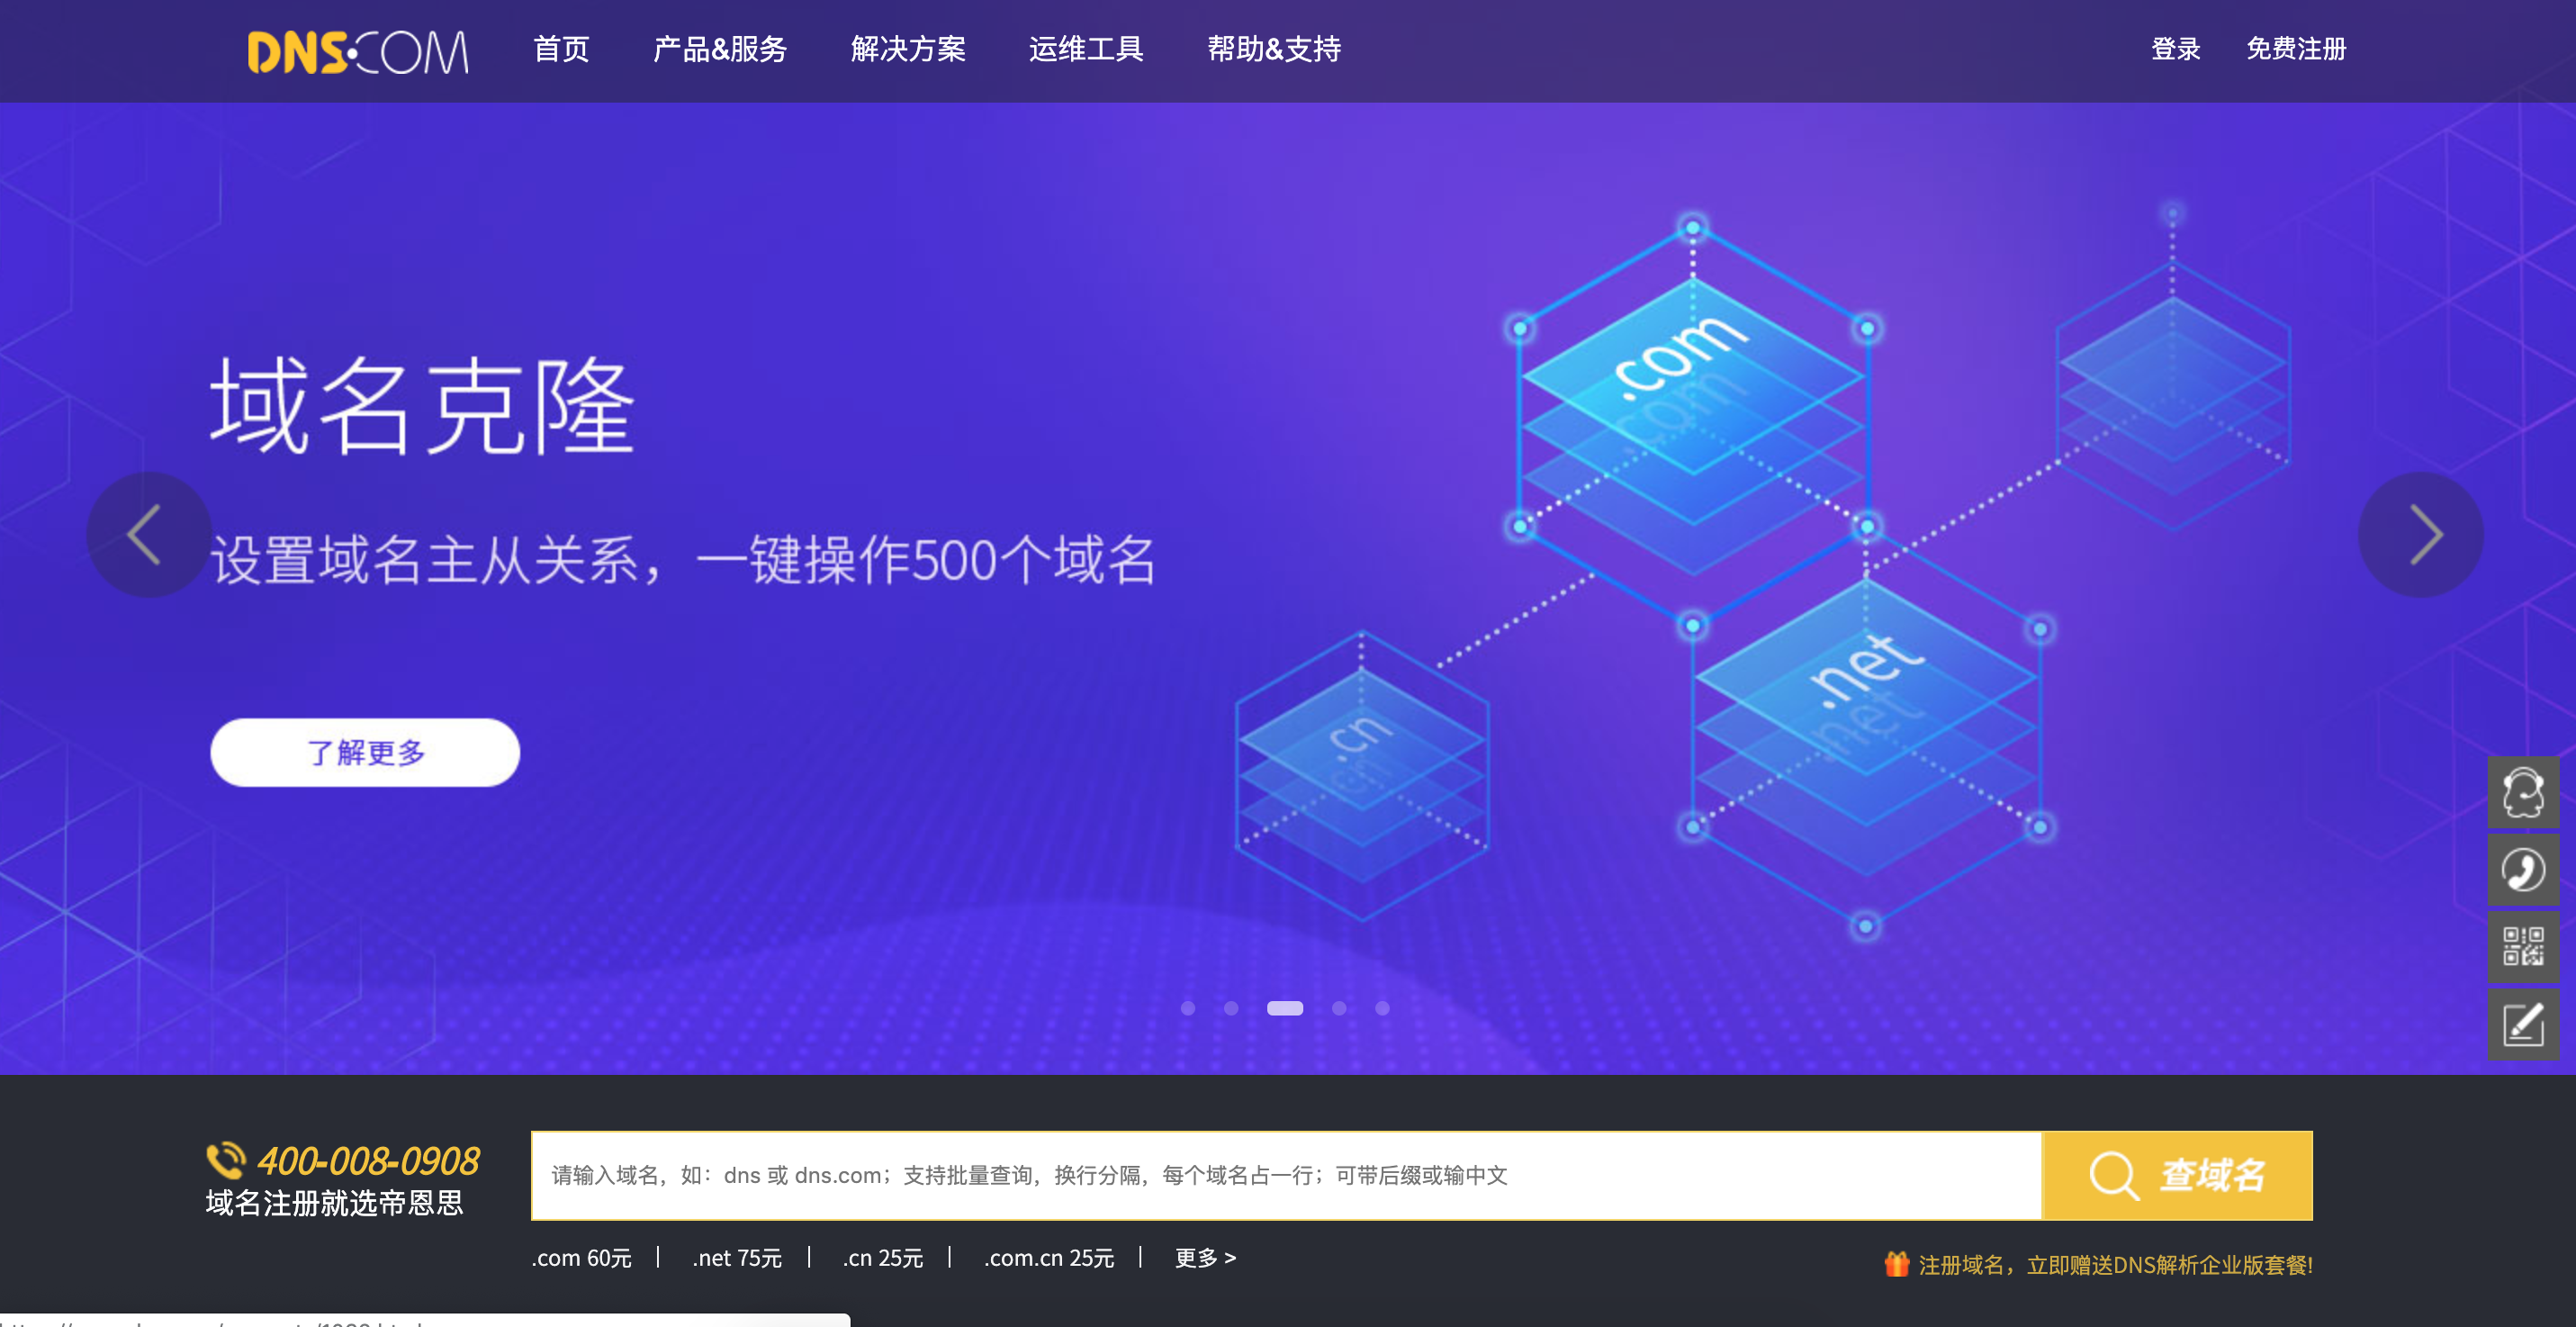This screenshot has width=2576, height=1327.
Task: Open QQ customer service sidebar icon
Action: click(2522, 792)
